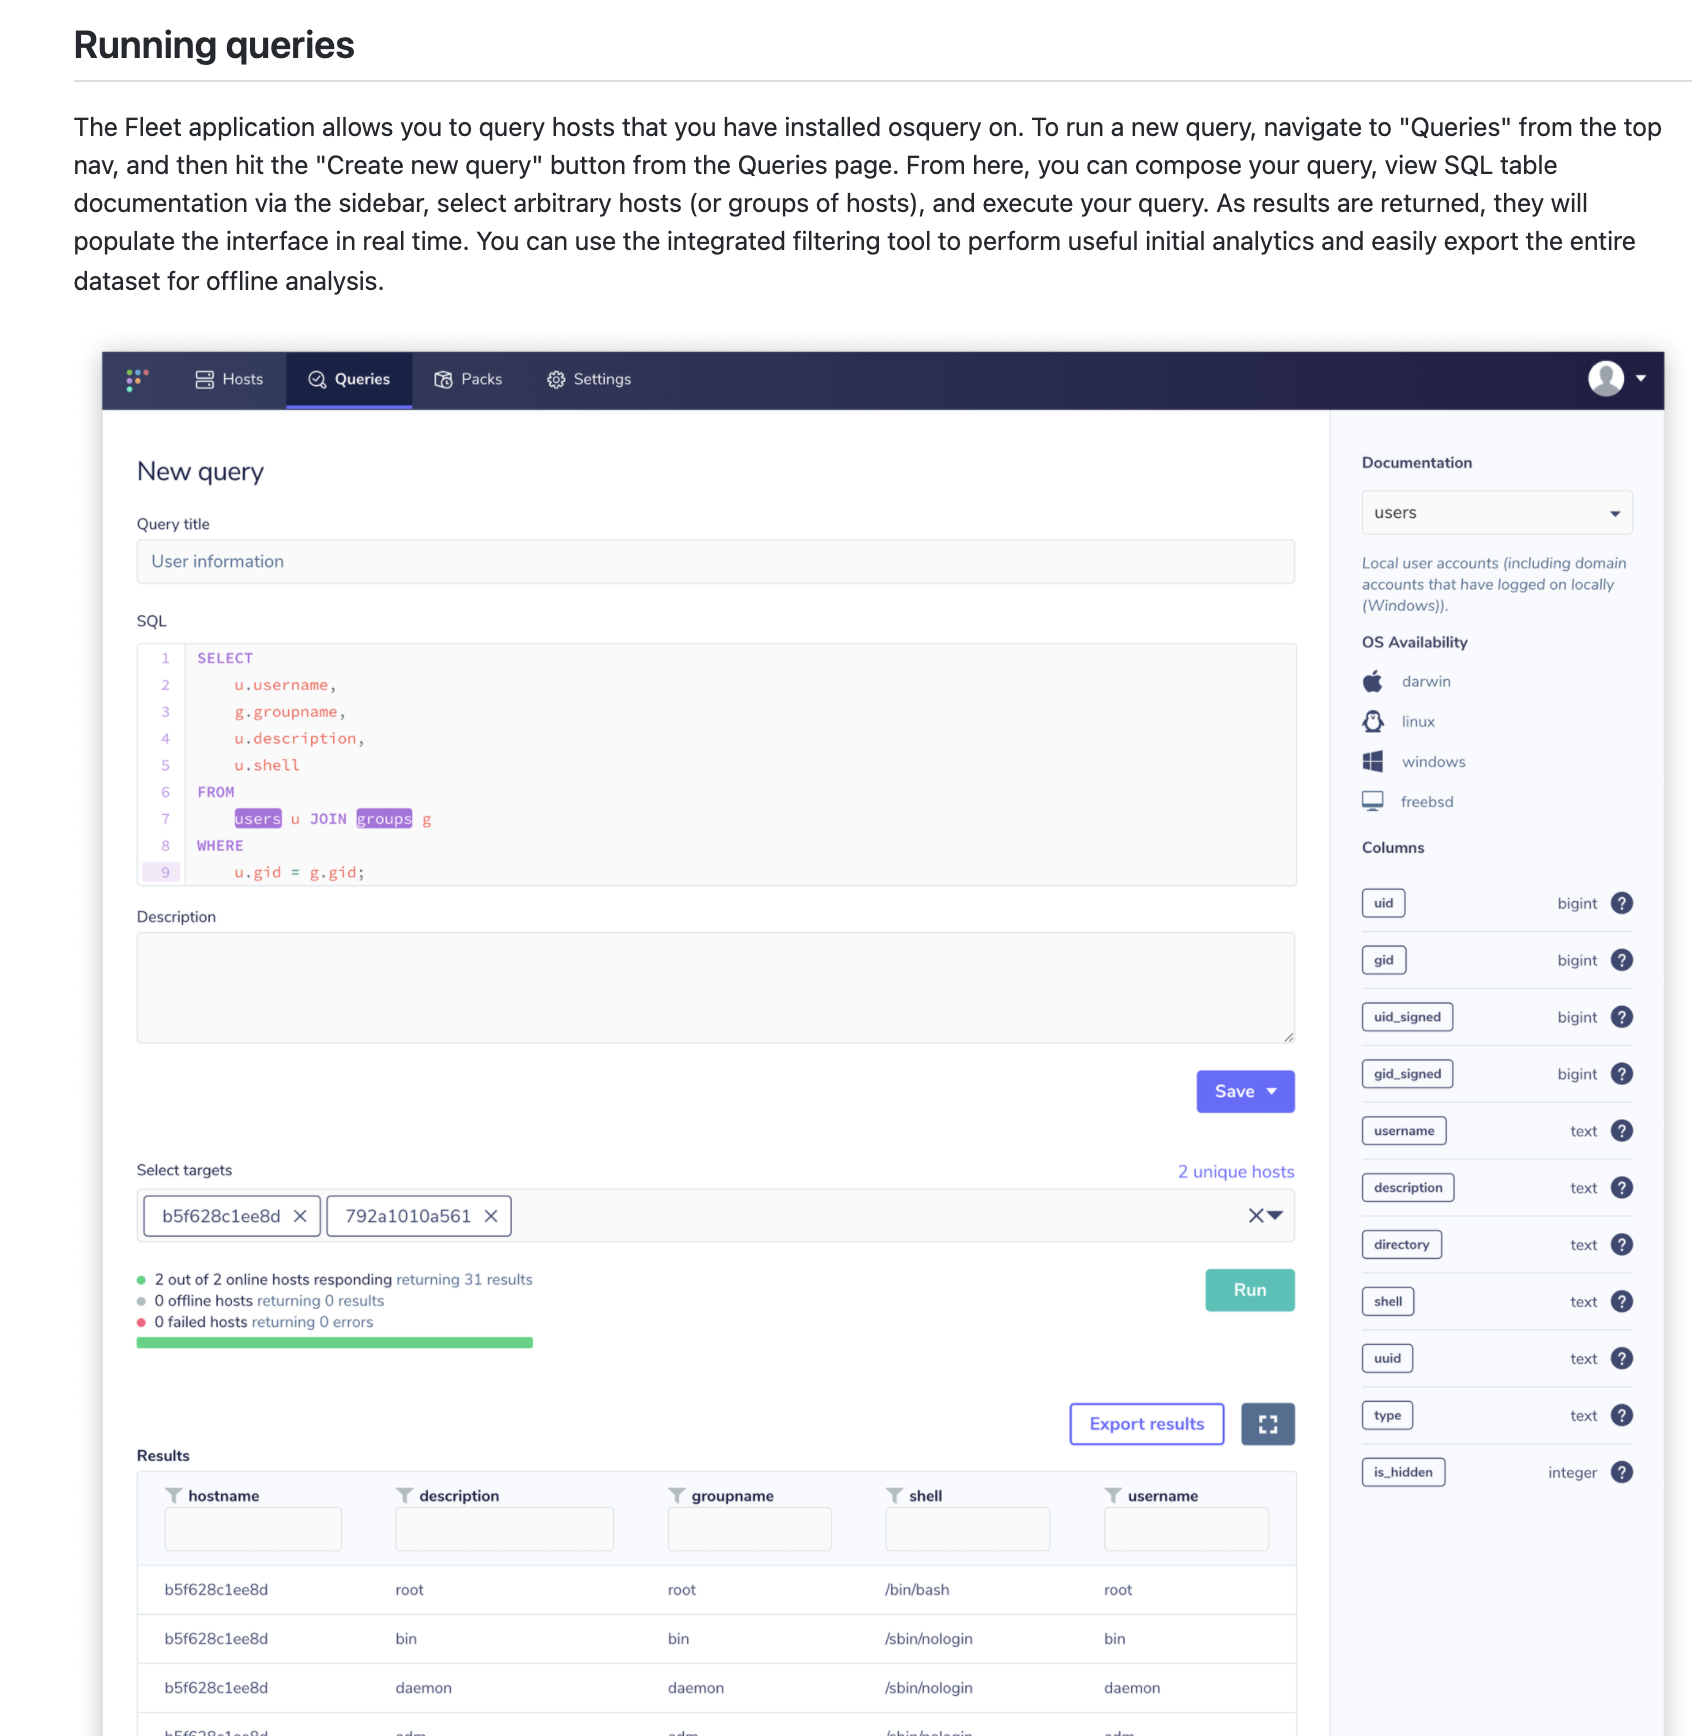The width and height of the screenshot is (1708, 1736).
Task: Click the filter icon on username column
Action: point(1112,1496)
